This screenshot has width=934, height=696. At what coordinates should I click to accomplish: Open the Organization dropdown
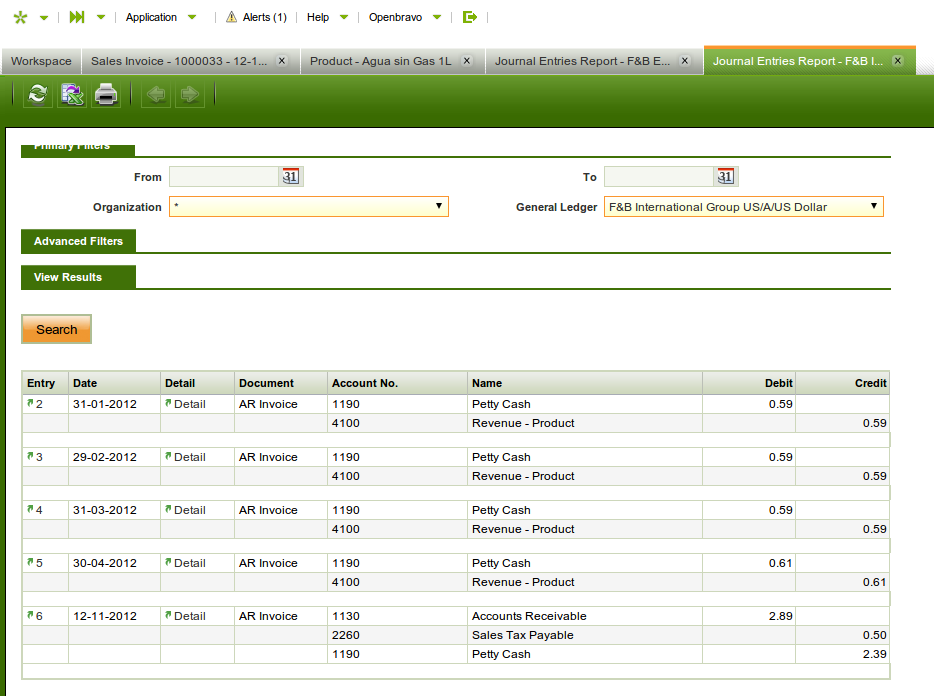pyautogui.click(x=309, y=207)
